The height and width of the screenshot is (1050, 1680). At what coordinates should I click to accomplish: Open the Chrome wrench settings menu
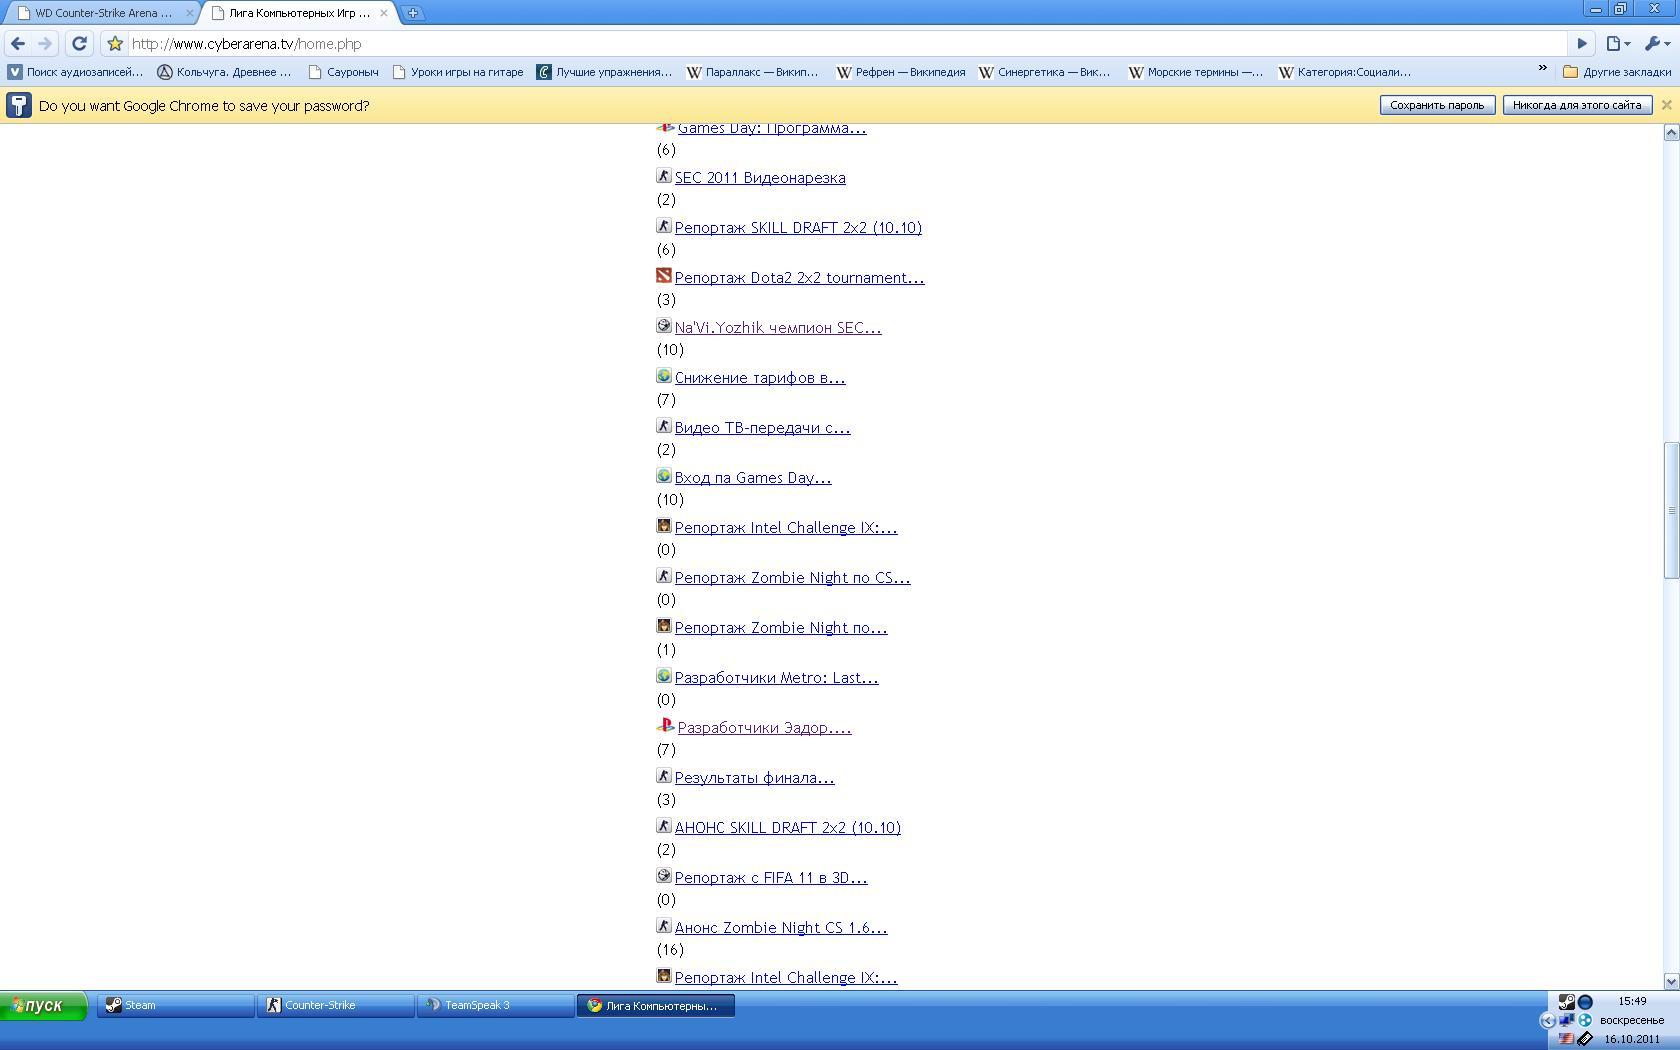(x=1657, y=44)
